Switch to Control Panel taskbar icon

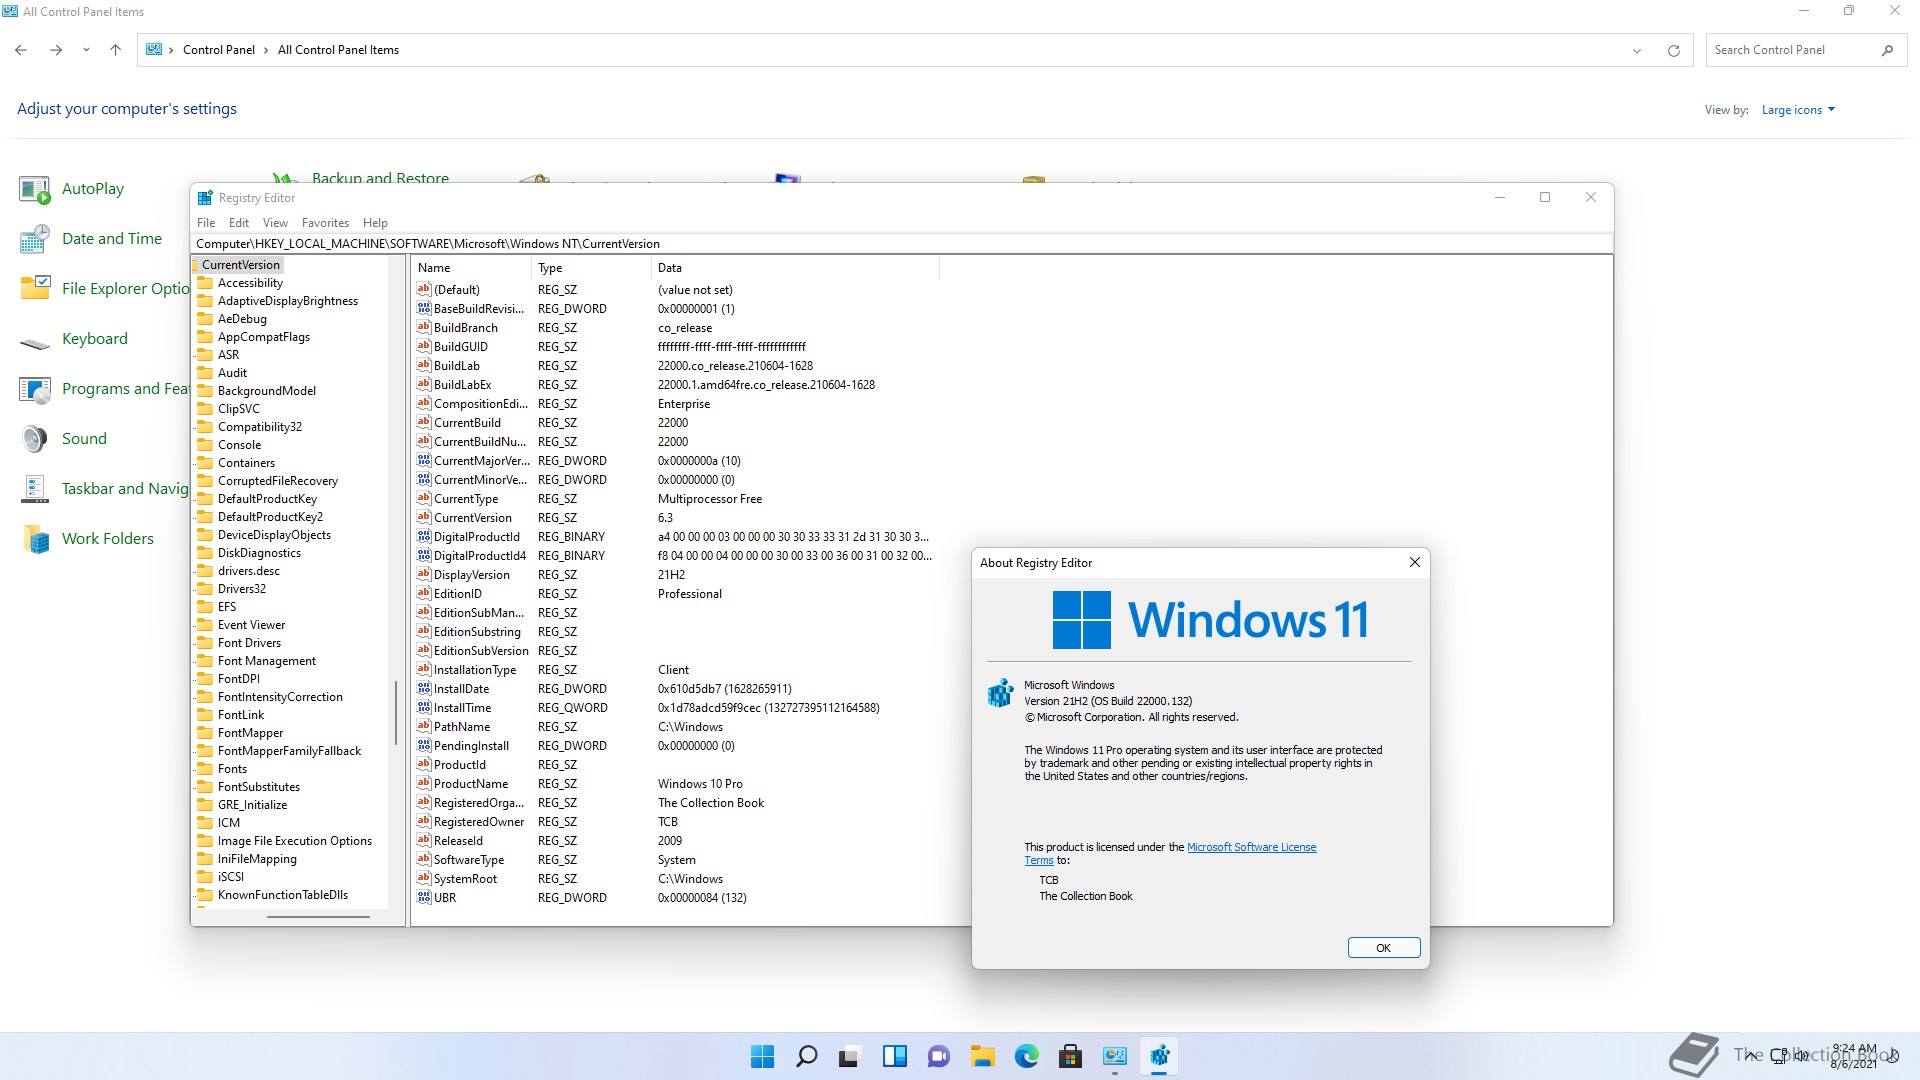[x=1114, y=1056]
